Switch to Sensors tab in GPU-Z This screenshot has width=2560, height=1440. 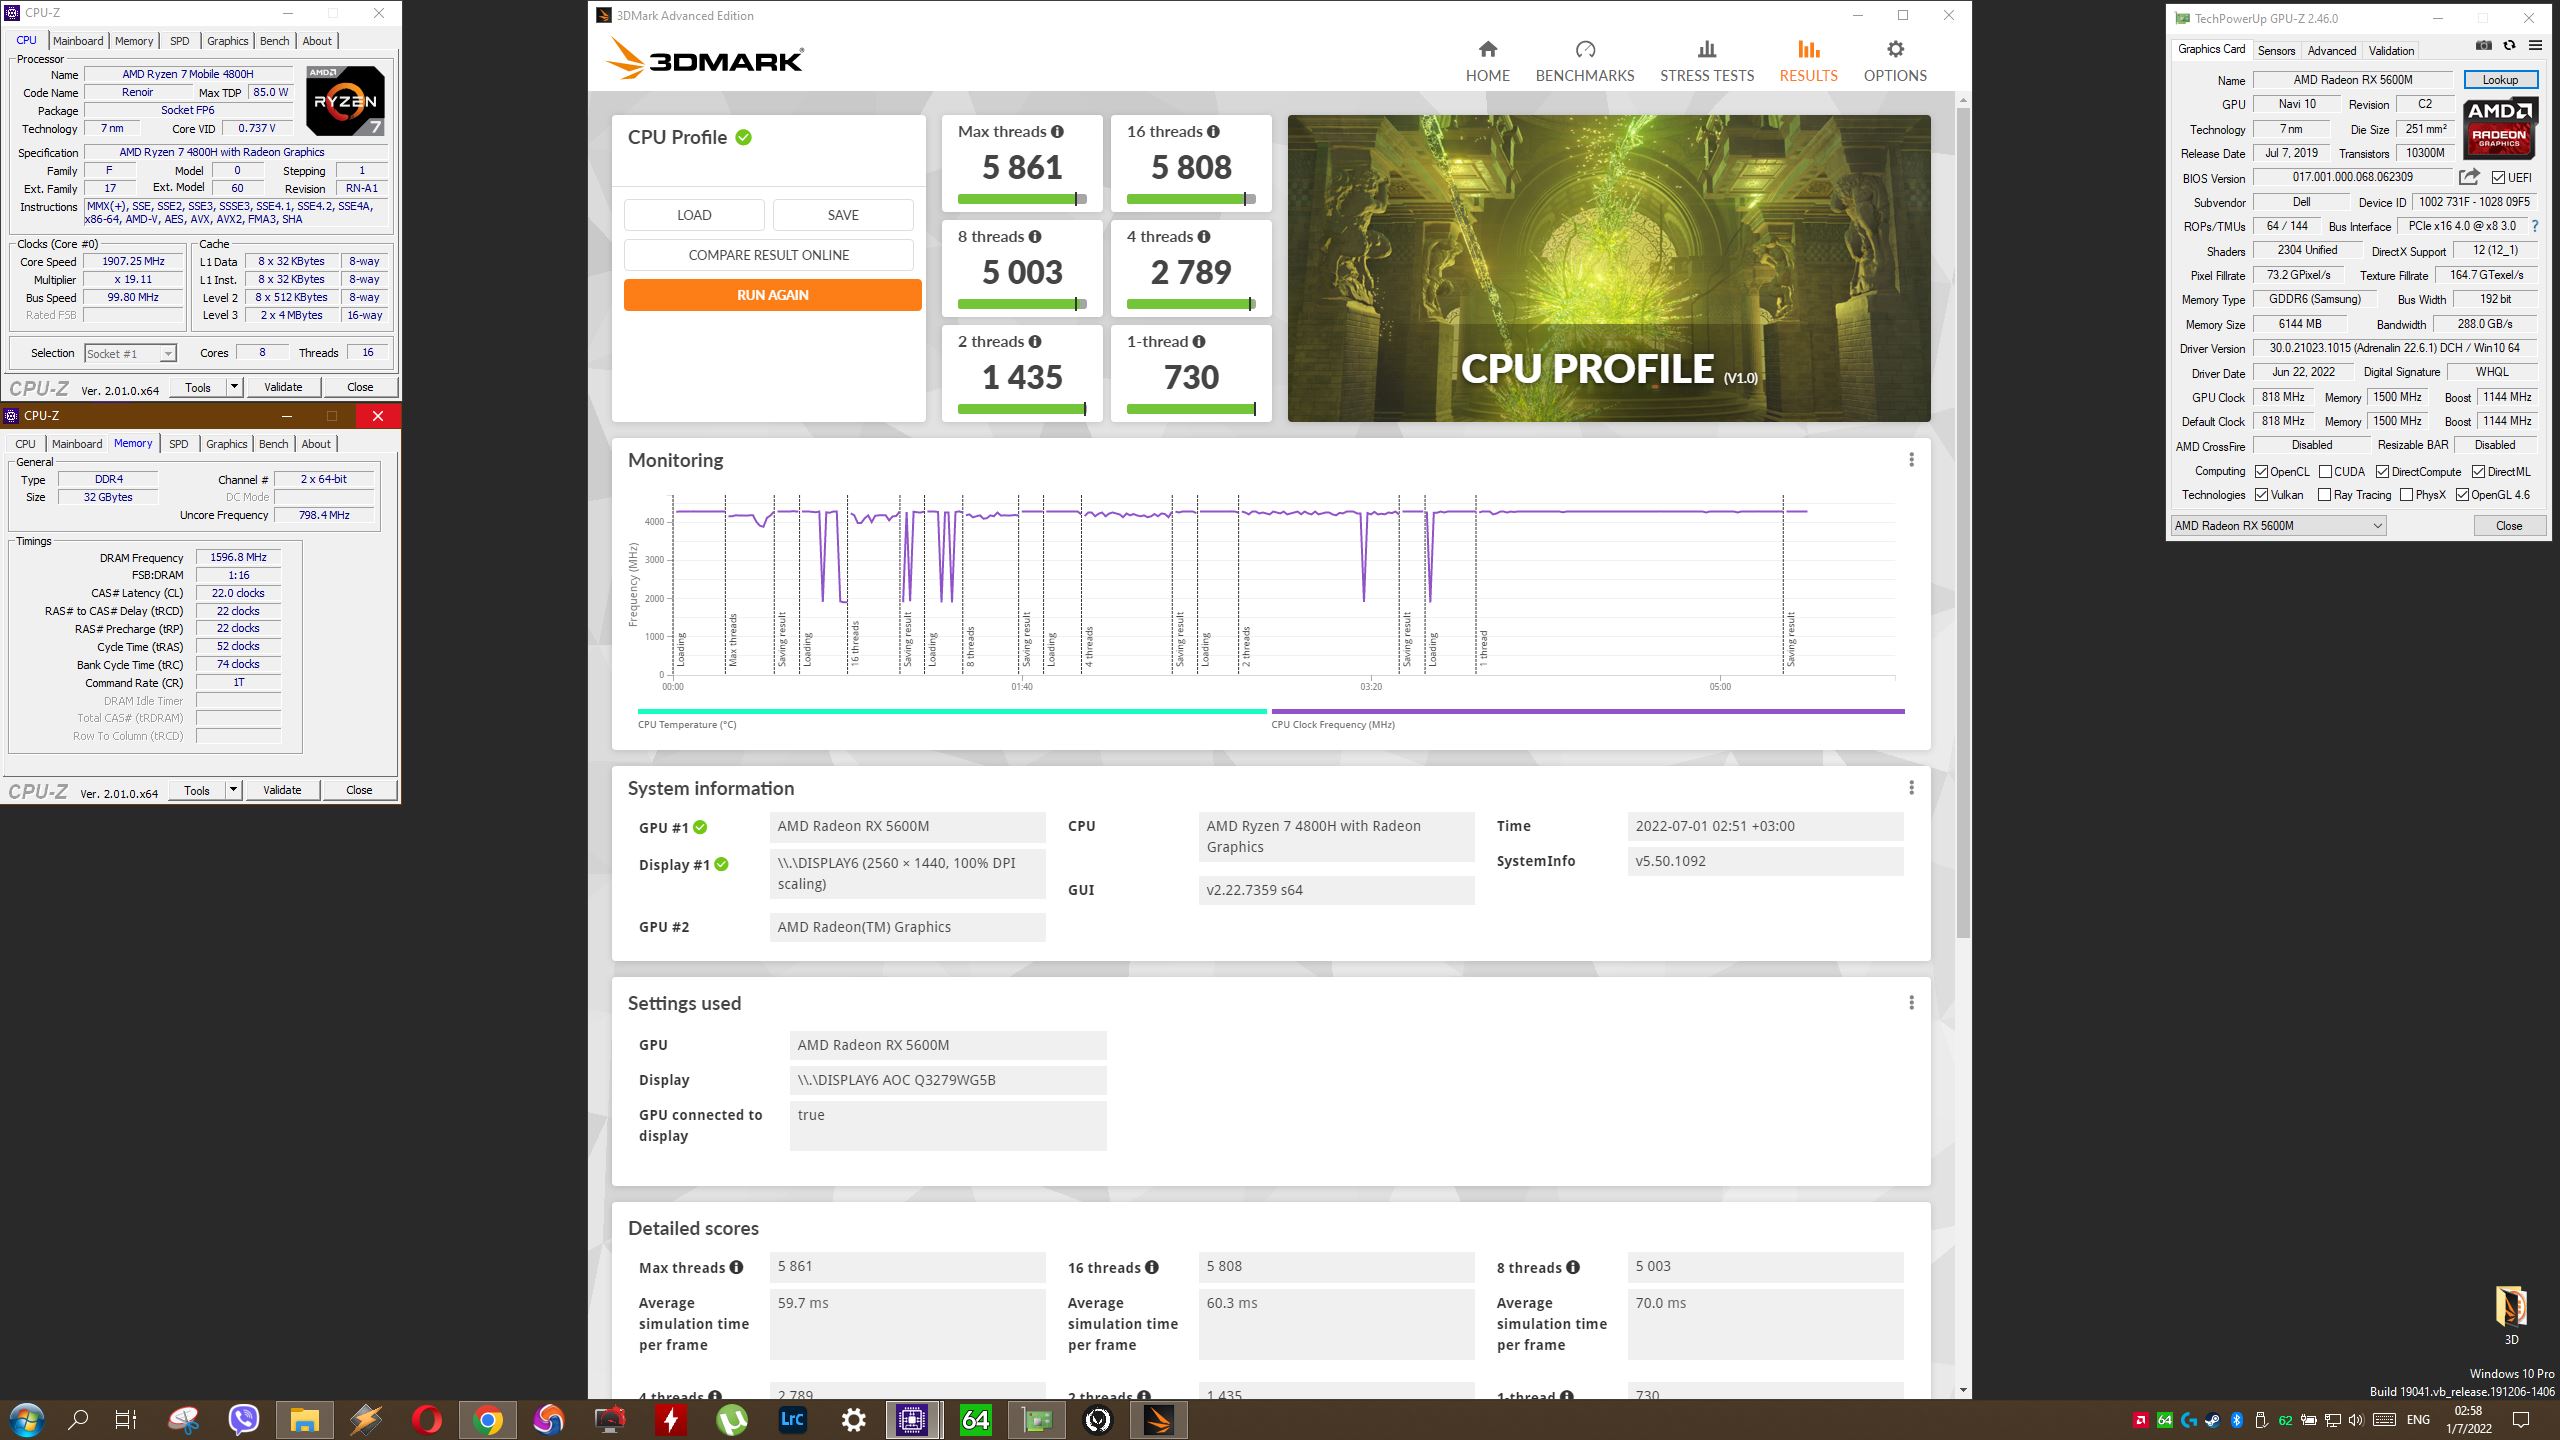[2276, 50]
